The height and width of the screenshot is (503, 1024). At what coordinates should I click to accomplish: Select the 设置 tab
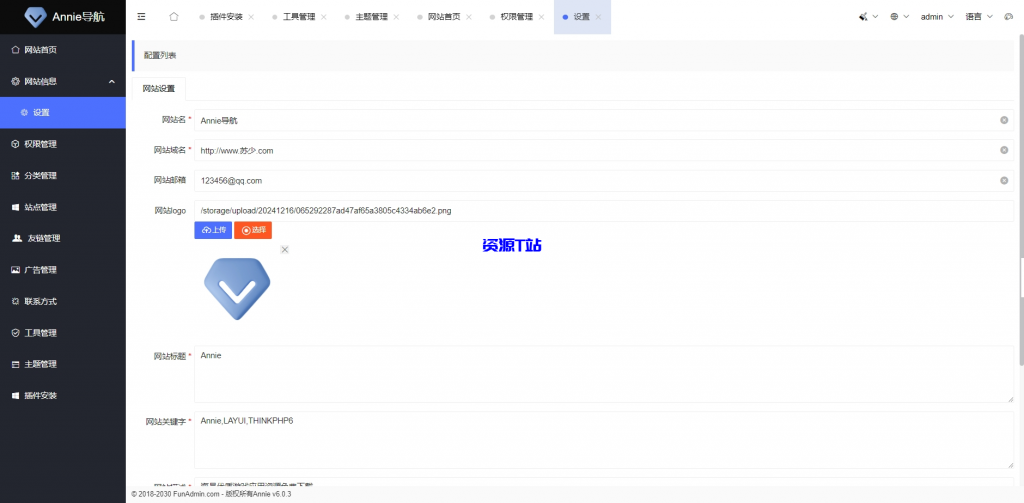point(581,17)
